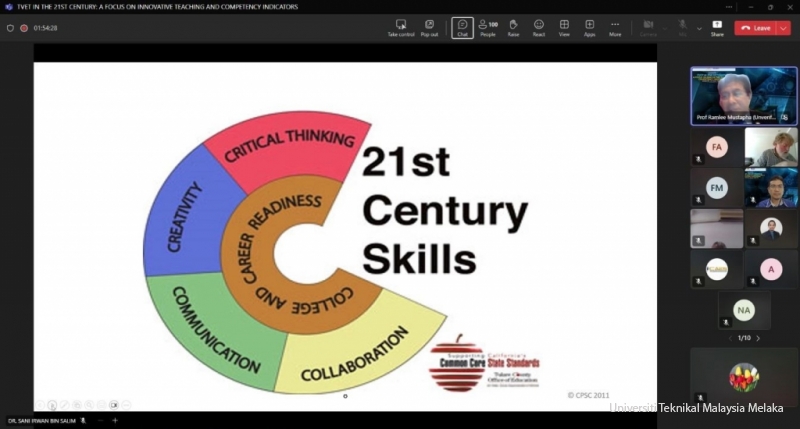Expand the camera options arrow
This screenshot has height=429, width=800.
click(x=664, y=27)
